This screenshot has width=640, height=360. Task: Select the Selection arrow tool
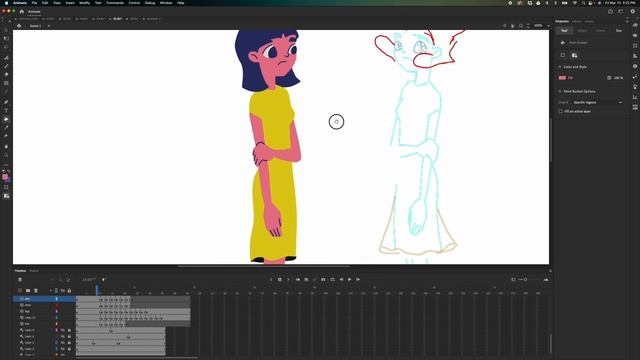pos(6,30)
